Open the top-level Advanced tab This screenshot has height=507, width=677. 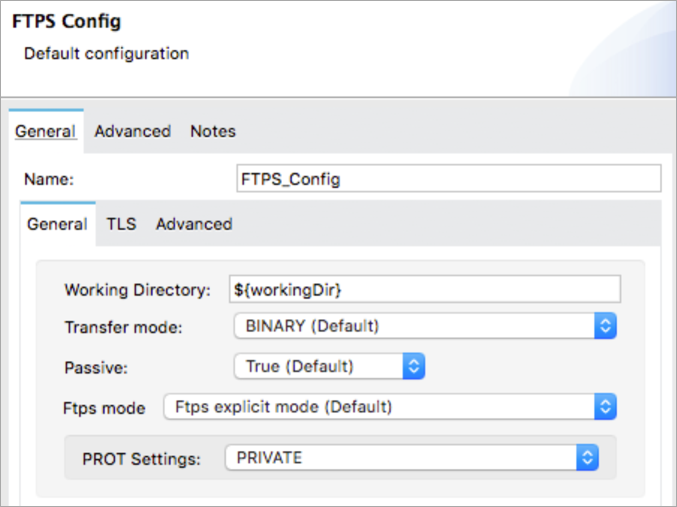pos(133,131)
